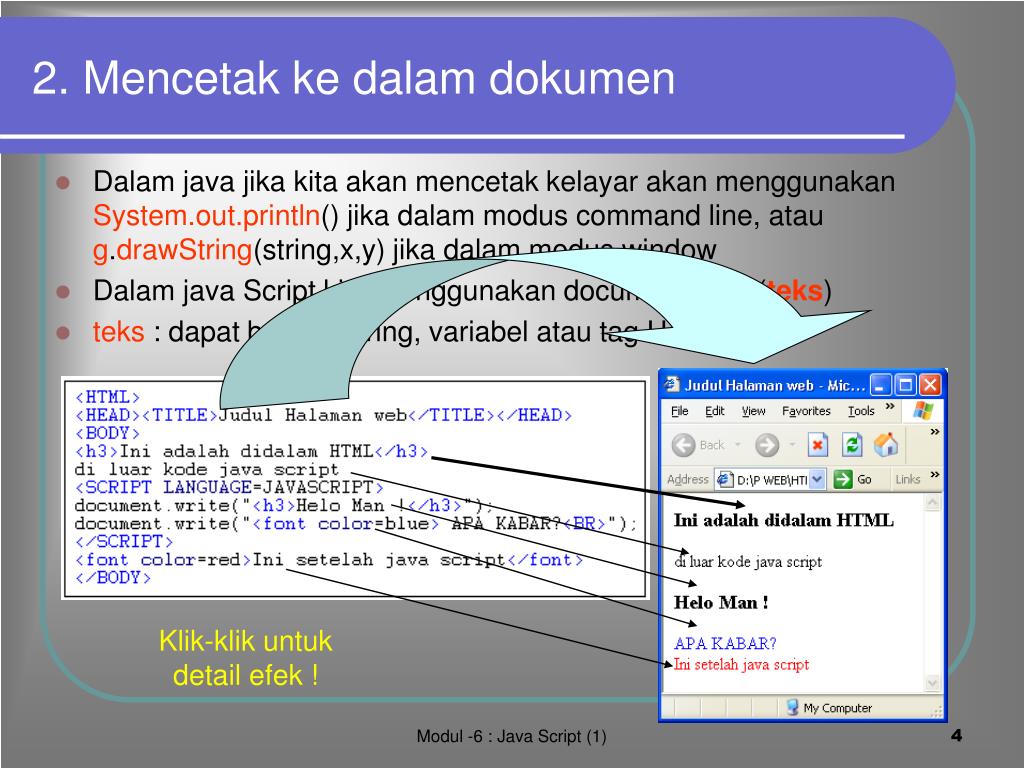The height and width of the screenshot is (768, 1024).
Task: Stop page loading with the red X icon
Action: 817,445
